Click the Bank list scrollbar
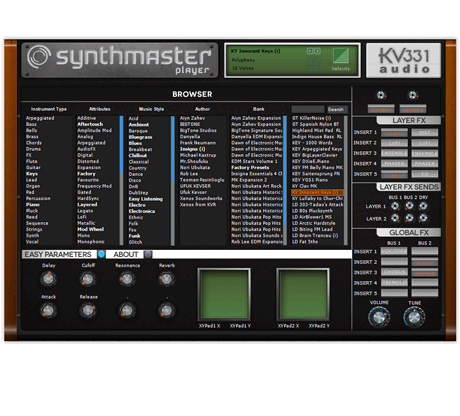This screenshot has width=460, height=416. [285, 180]
